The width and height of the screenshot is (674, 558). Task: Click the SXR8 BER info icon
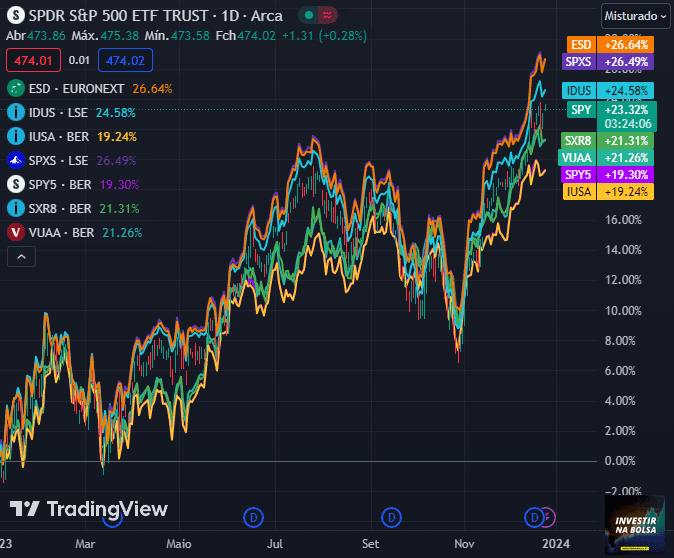(16, 208)
